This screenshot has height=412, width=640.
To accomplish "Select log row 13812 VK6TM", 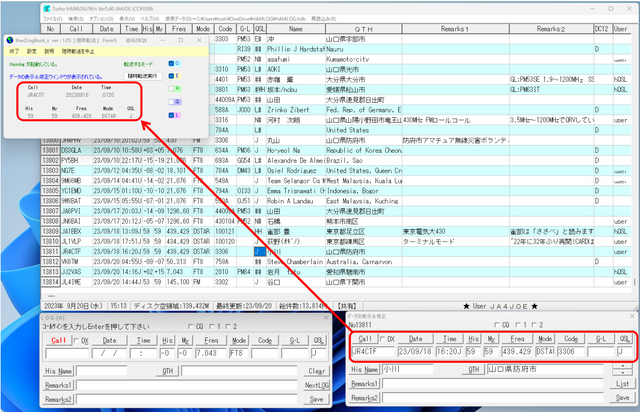I will (x=338, y=262).
